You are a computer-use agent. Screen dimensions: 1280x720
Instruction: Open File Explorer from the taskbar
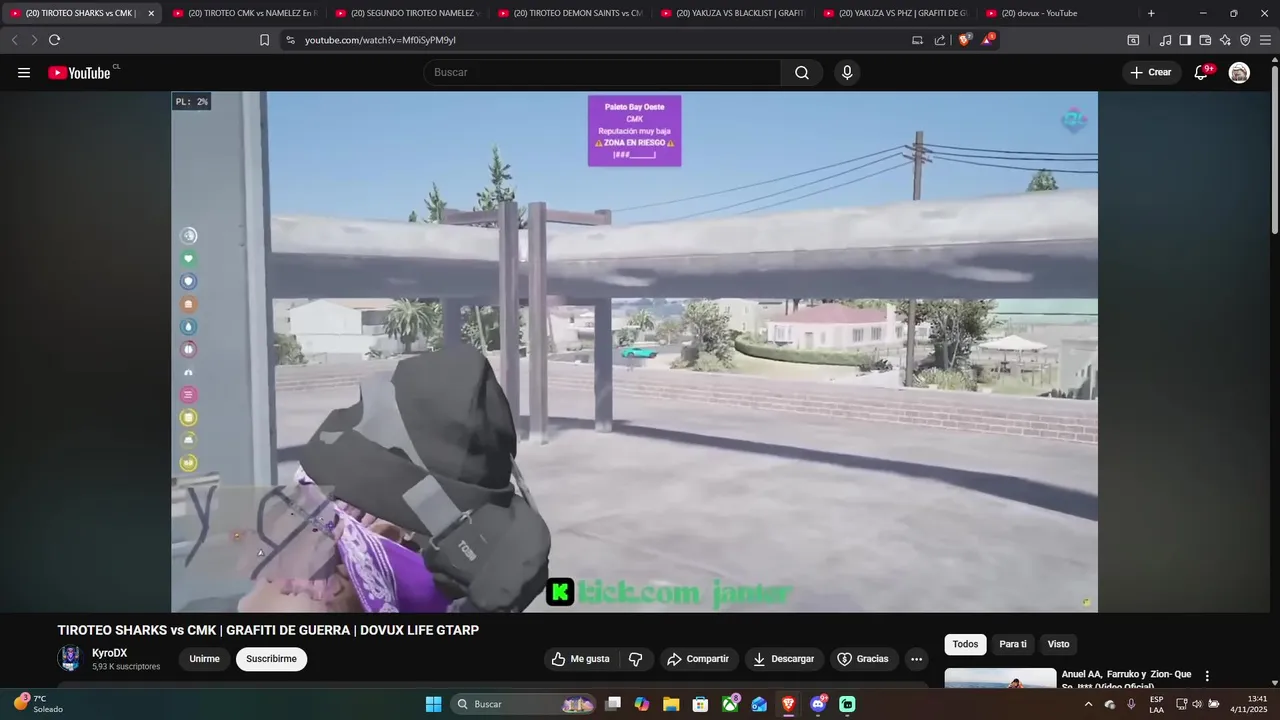coord(671,704)
